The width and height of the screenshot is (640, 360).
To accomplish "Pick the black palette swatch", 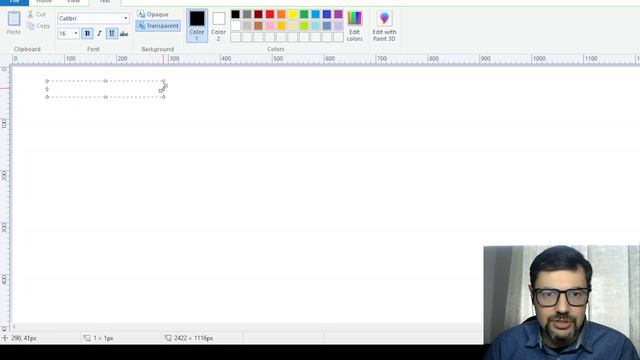I will click(236, 14).
